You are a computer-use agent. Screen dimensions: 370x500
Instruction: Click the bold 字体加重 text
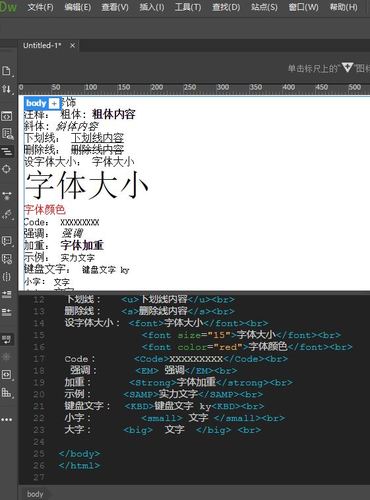click(82, 245)
